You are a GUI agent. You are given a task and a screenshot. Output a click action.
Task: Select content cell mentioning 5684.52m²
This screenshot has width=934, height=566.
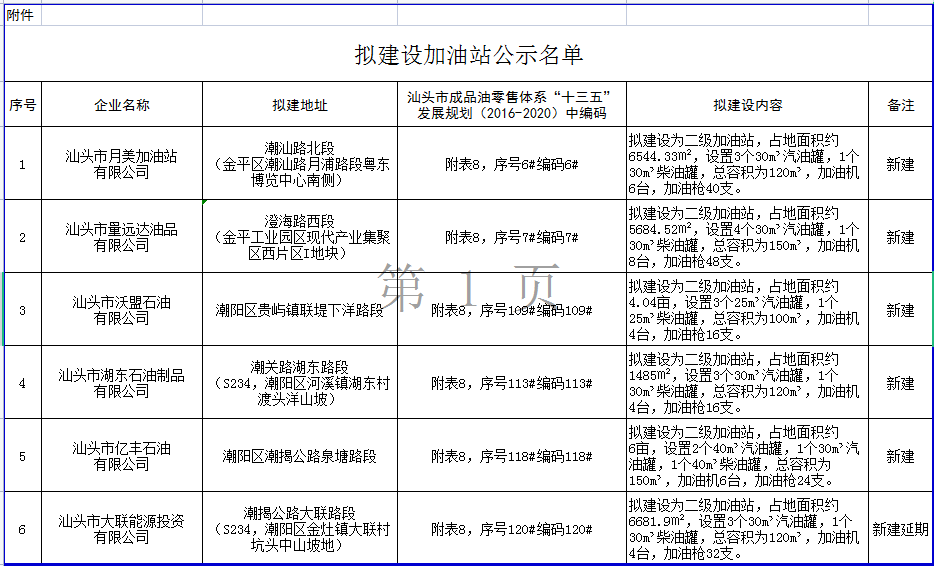coord(748,237)
